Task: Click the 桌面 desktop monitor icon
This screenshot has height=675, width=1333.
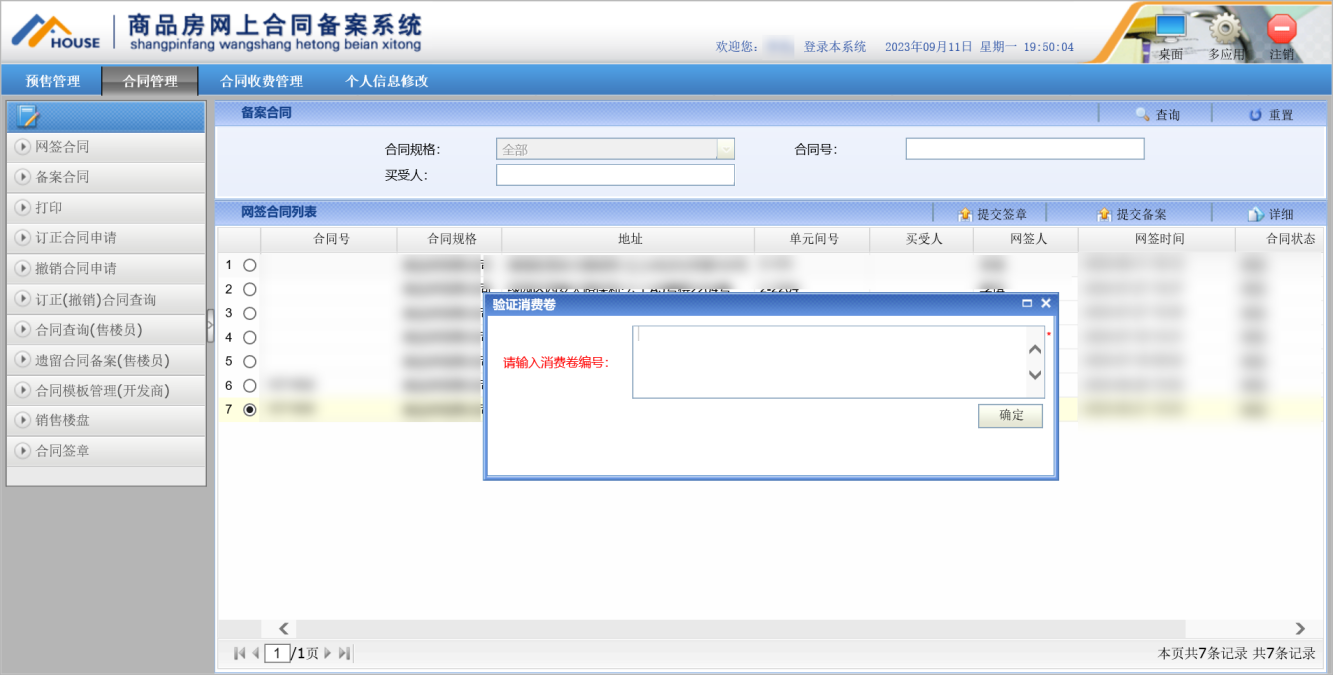Action: tap(1170, 28)
